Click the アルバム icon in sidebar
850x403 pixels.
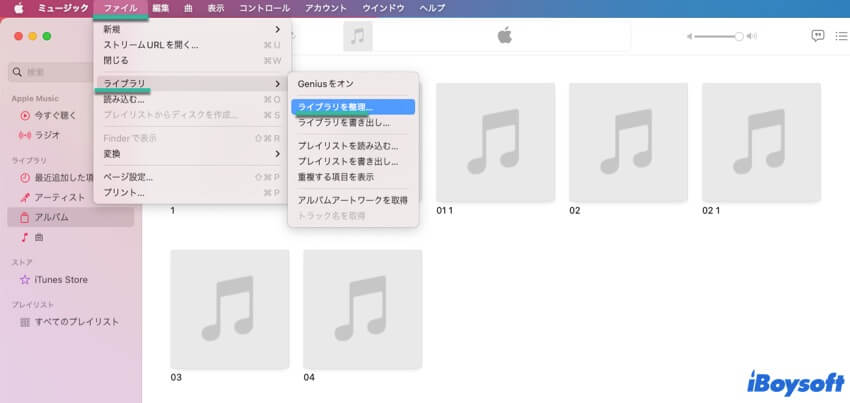(25, 218)
